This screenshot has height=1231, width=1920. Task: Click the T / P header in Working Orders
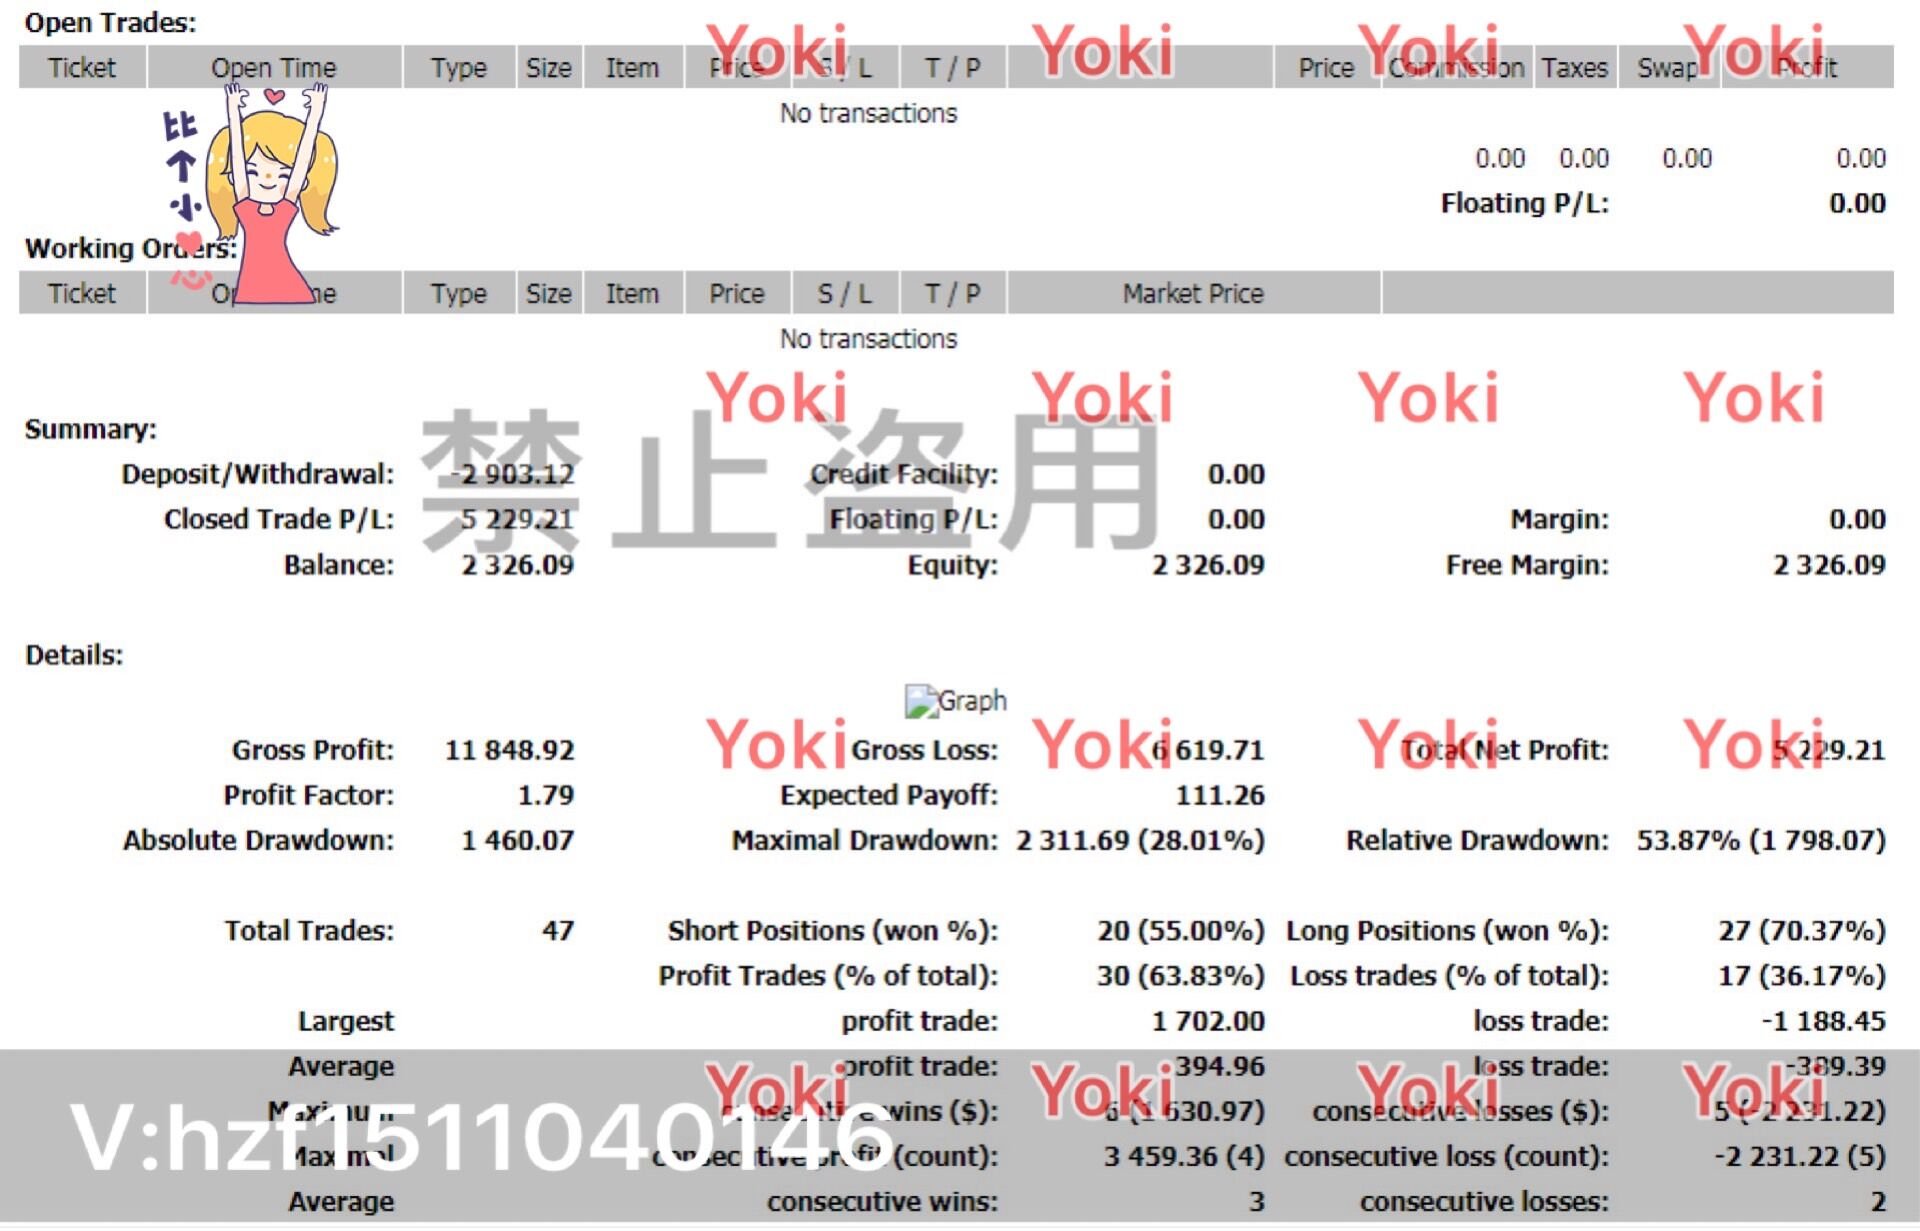[952, 293]
